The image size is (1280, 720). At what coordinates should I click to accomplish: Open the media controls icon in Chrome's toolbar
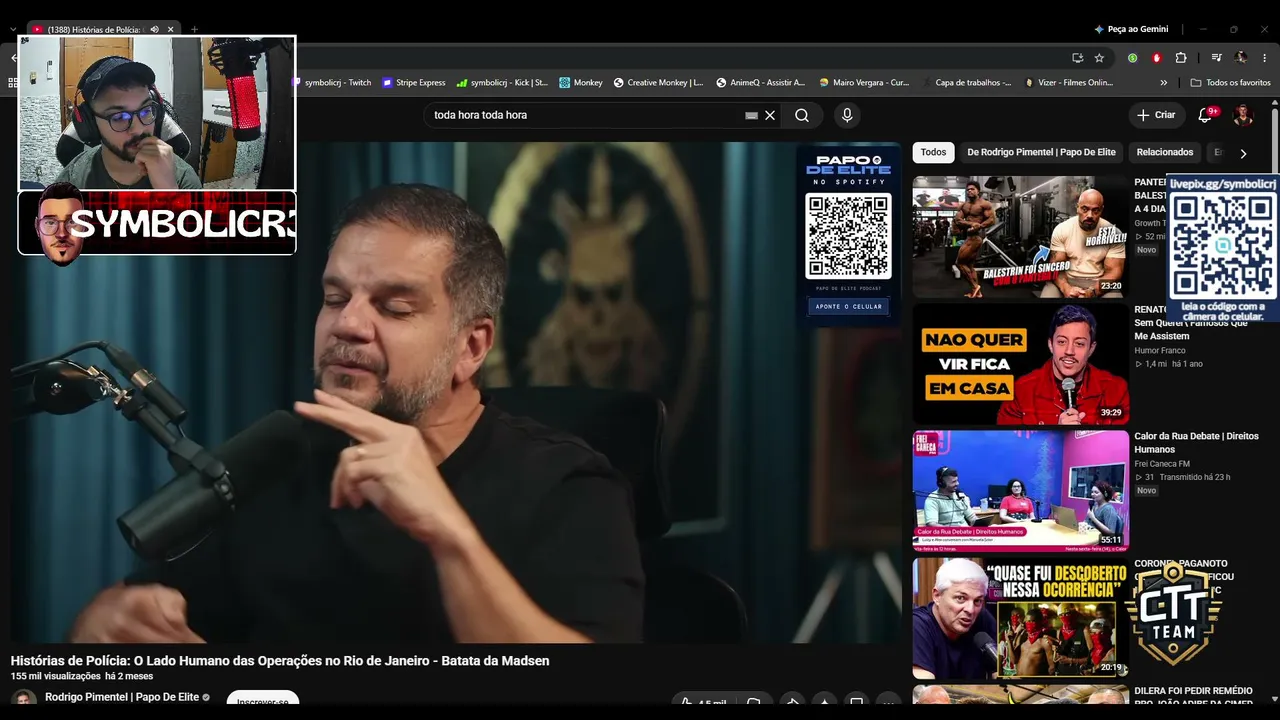tap(1216, 58)
